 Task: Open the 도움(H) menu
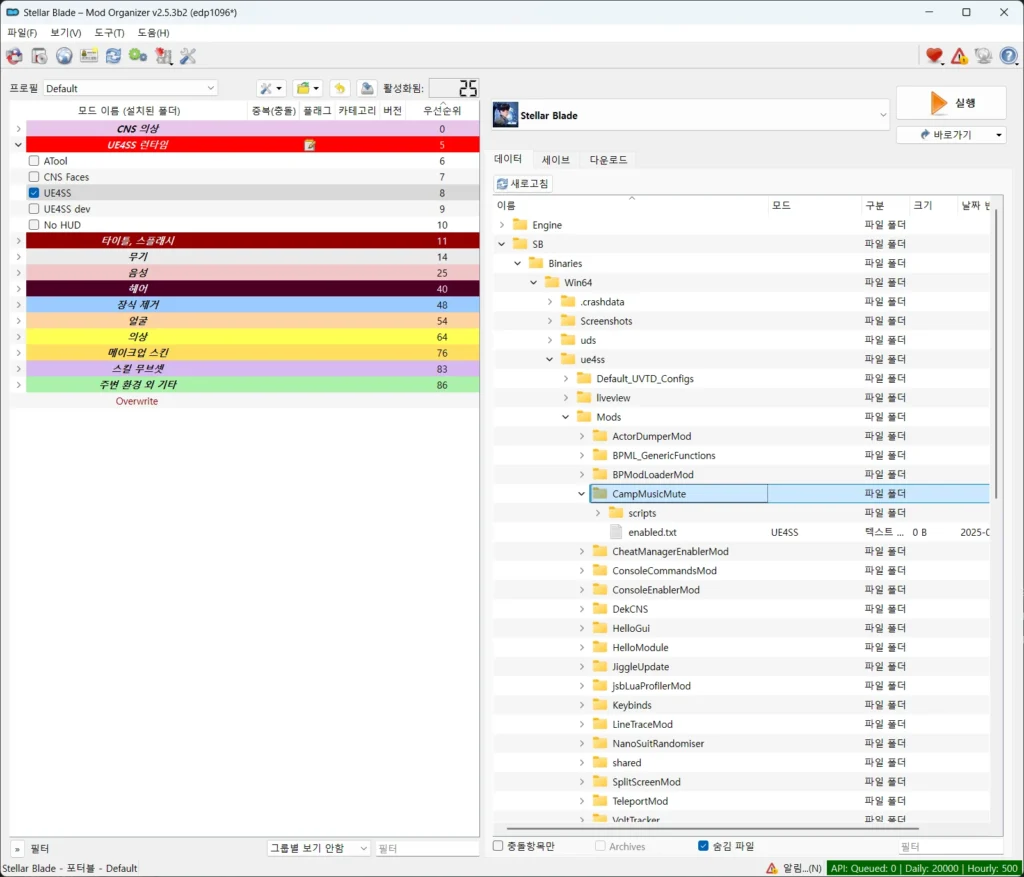(x=153, y=33)
